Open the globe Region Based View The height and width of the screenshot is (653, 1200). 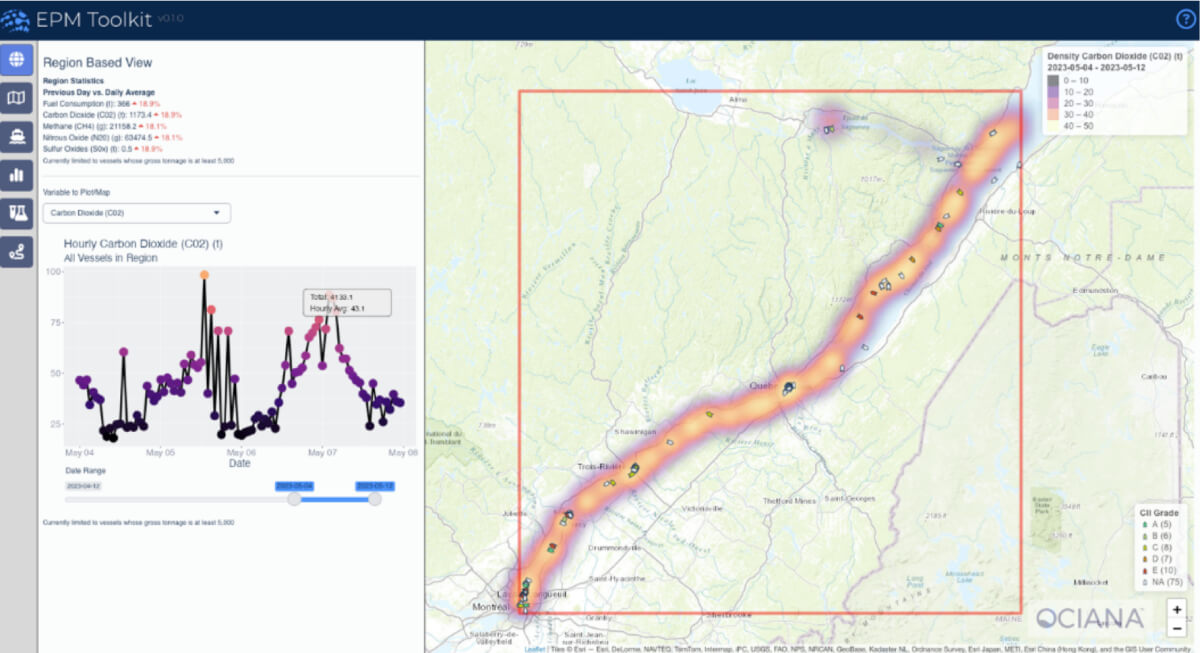(16, 59)
